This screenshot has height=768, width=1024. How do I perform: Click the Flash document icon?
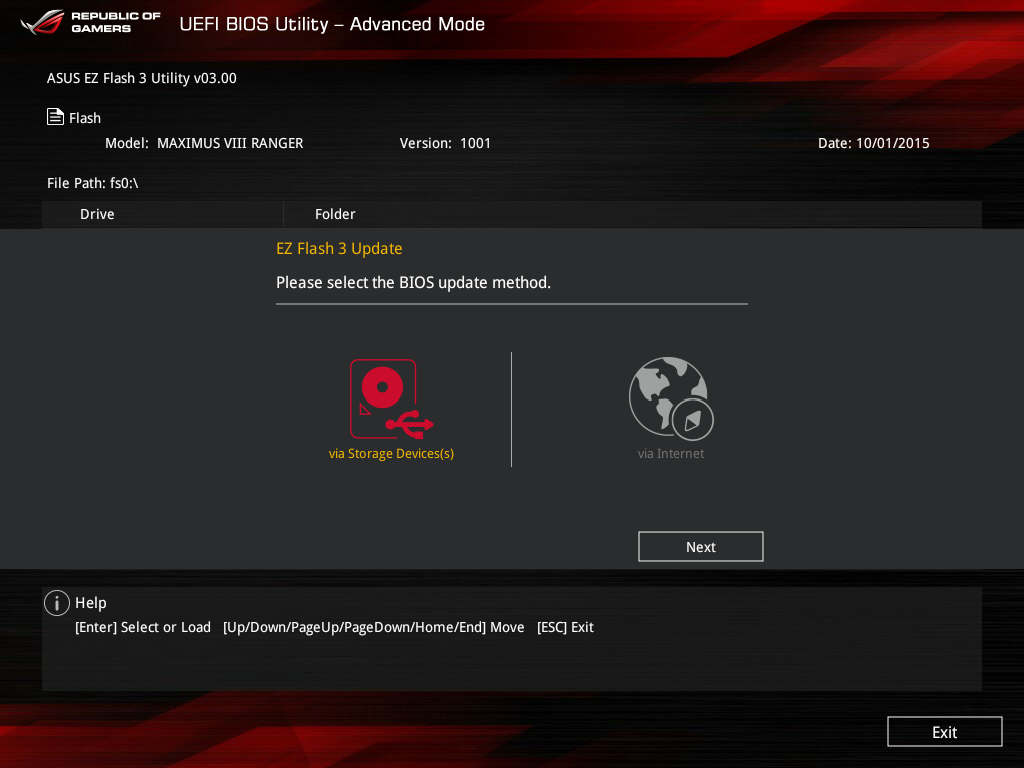coord(56,117)
